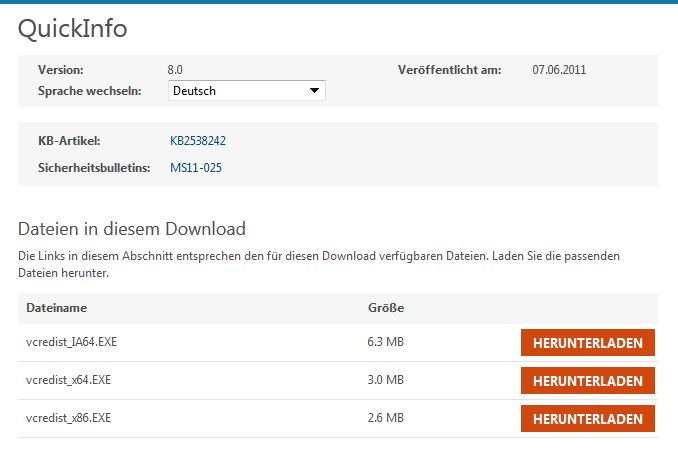Open the Sprache wechseln language dropdown

(247, 91)
